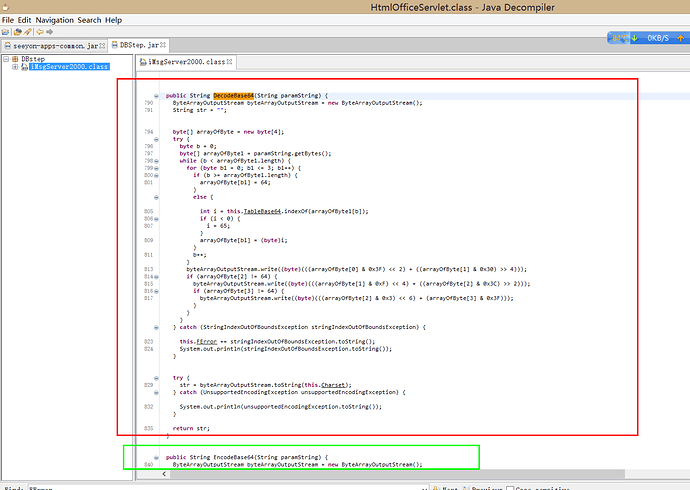690x490 pixels.
Task: Click the Search toolbar icon
Action: point(26,32)
